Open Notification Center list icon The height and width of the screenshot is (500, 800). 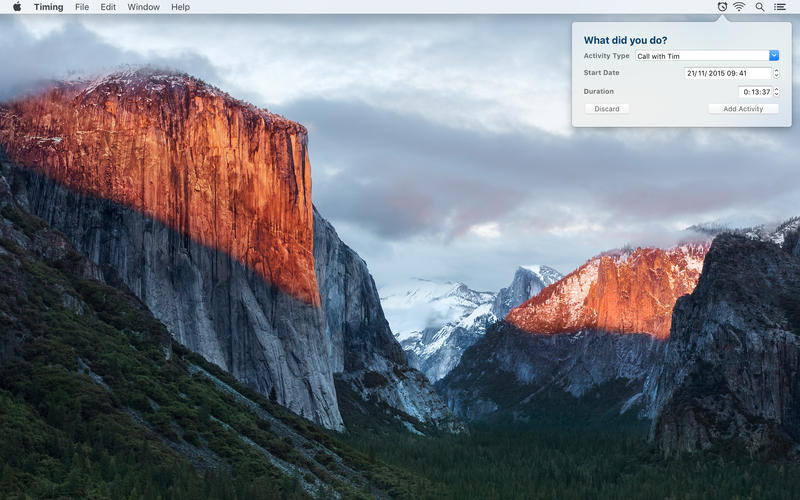pyautogui.click(x=780, y=7)
